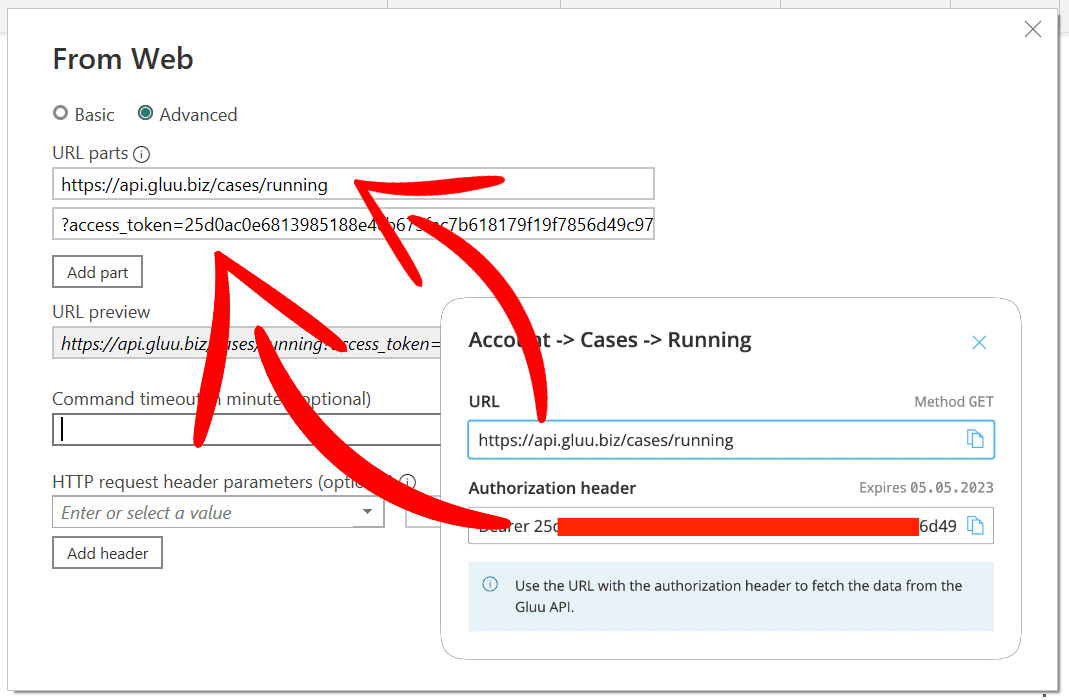The width and height of the screenshot is (1069, 700).
Task: Click the Add header button
Action: click(107, 552)
